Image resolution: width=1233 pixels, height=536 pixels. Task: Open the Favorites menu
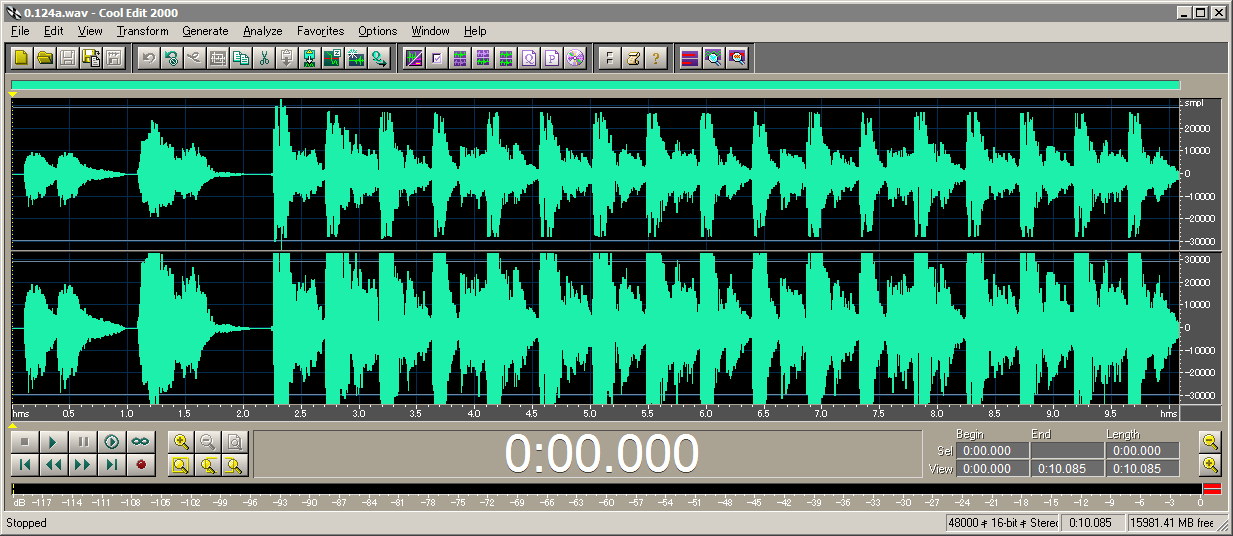320,31
